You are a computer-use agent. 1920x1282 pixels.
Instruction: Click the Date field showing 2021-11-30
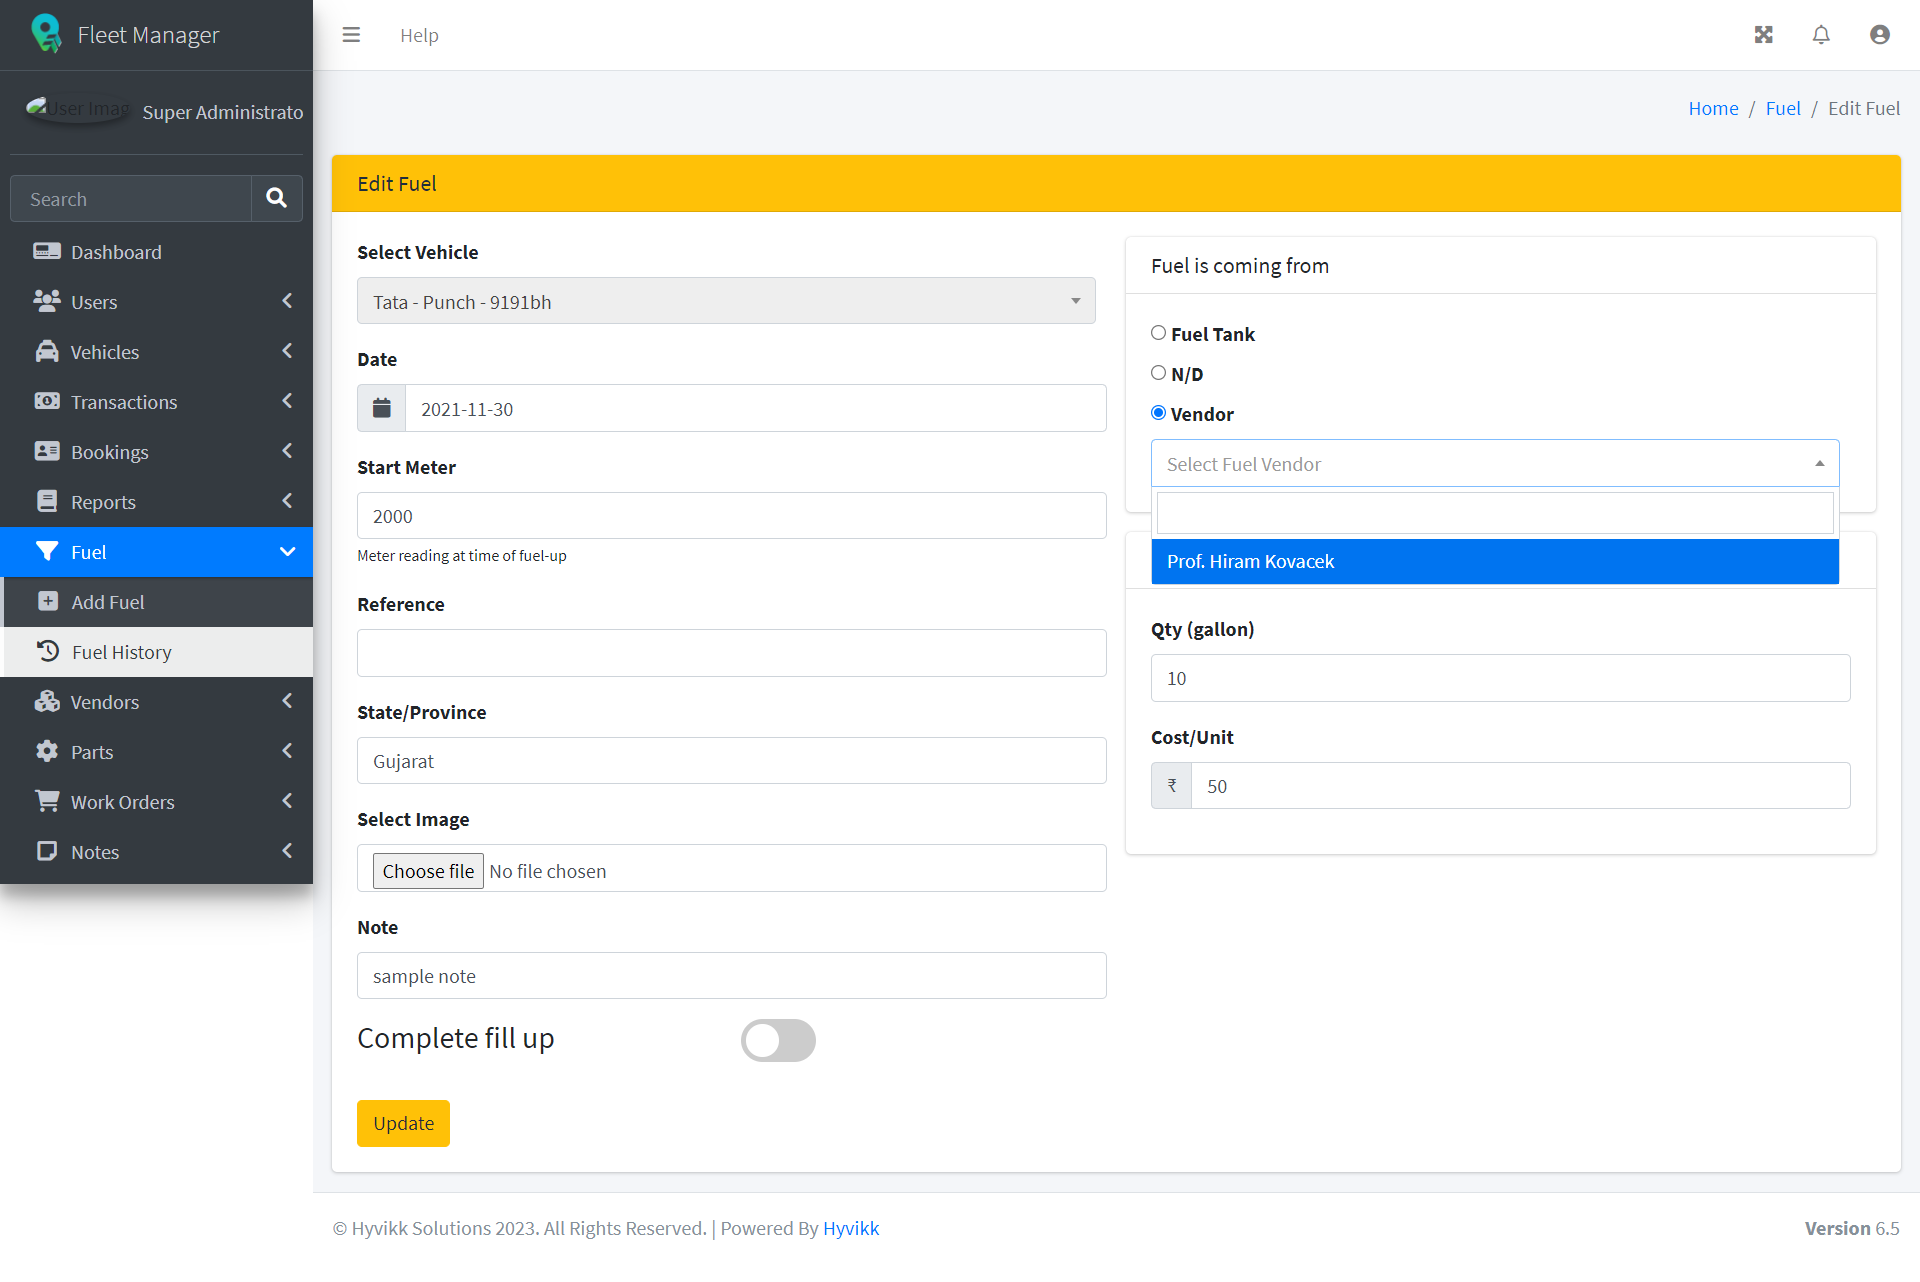pos(755,408)
